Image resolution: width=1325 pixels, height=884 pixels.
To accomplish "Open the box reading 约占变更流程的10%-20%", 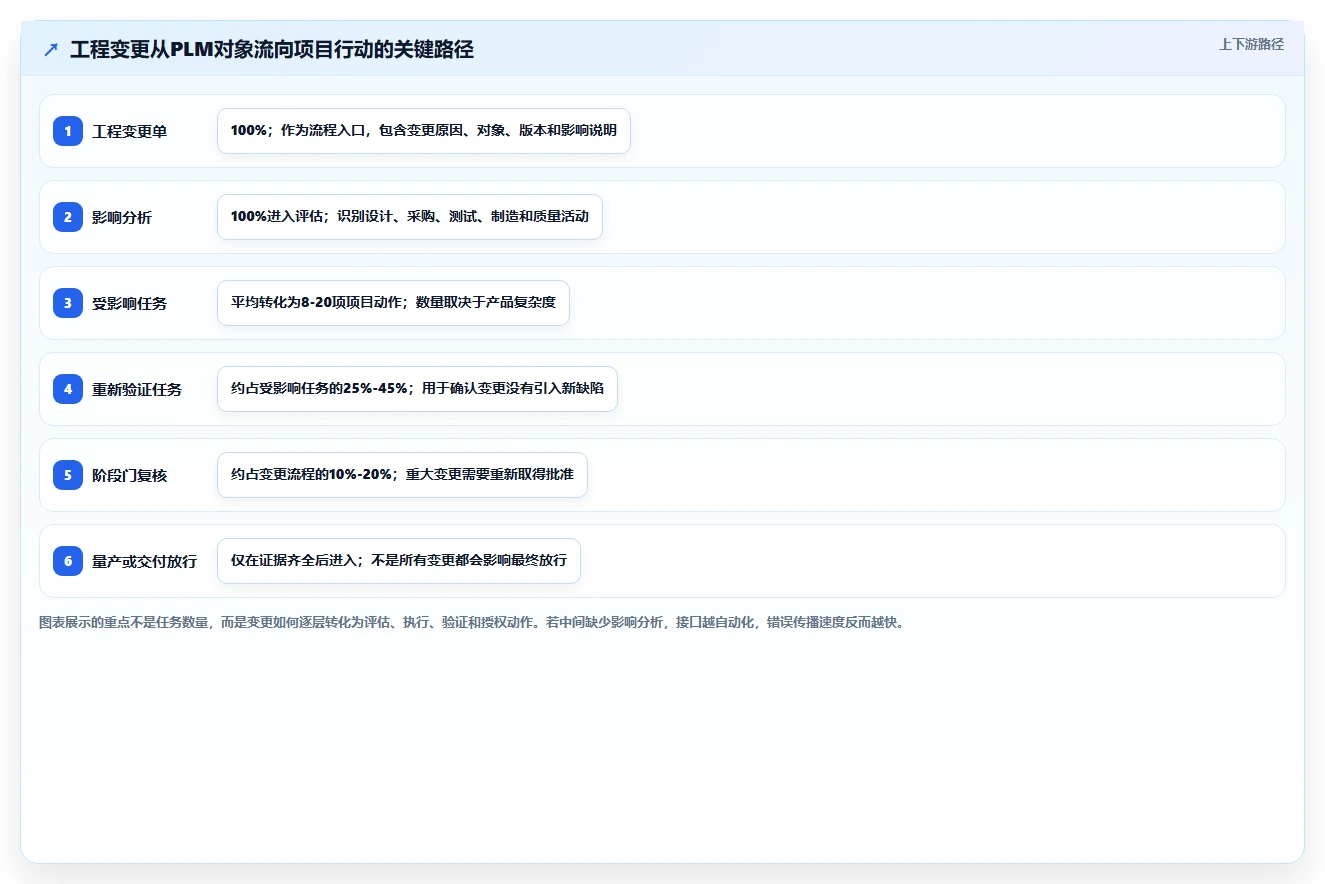I will (x=402, y=475).
